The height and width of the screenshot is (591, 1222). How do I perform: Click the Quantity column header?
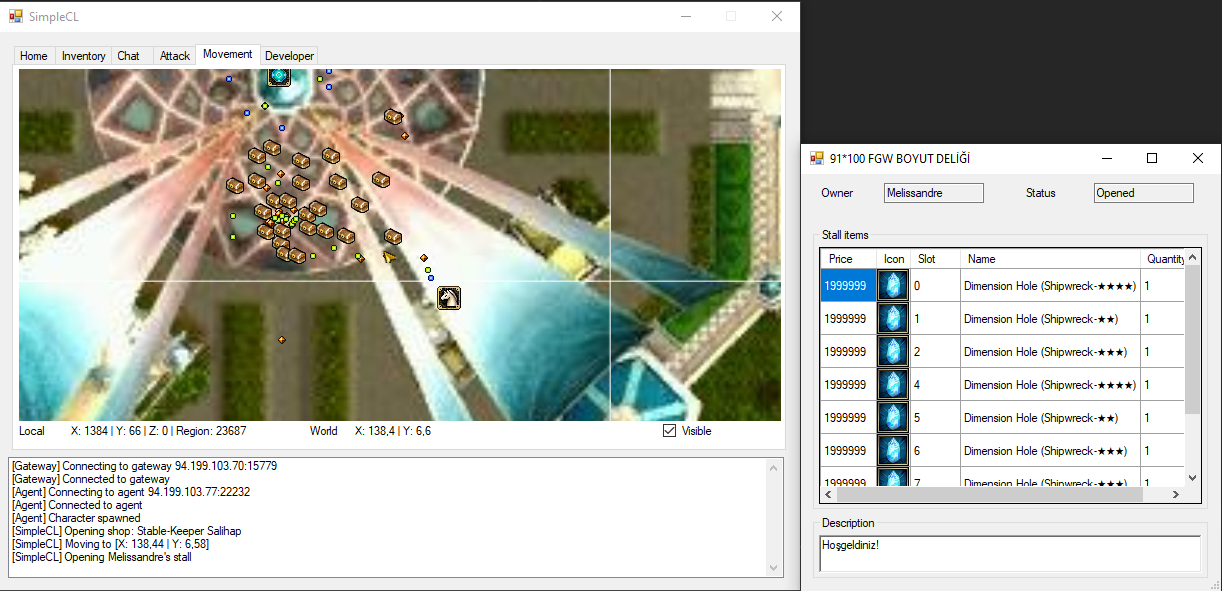click(x=1163, y=259)
